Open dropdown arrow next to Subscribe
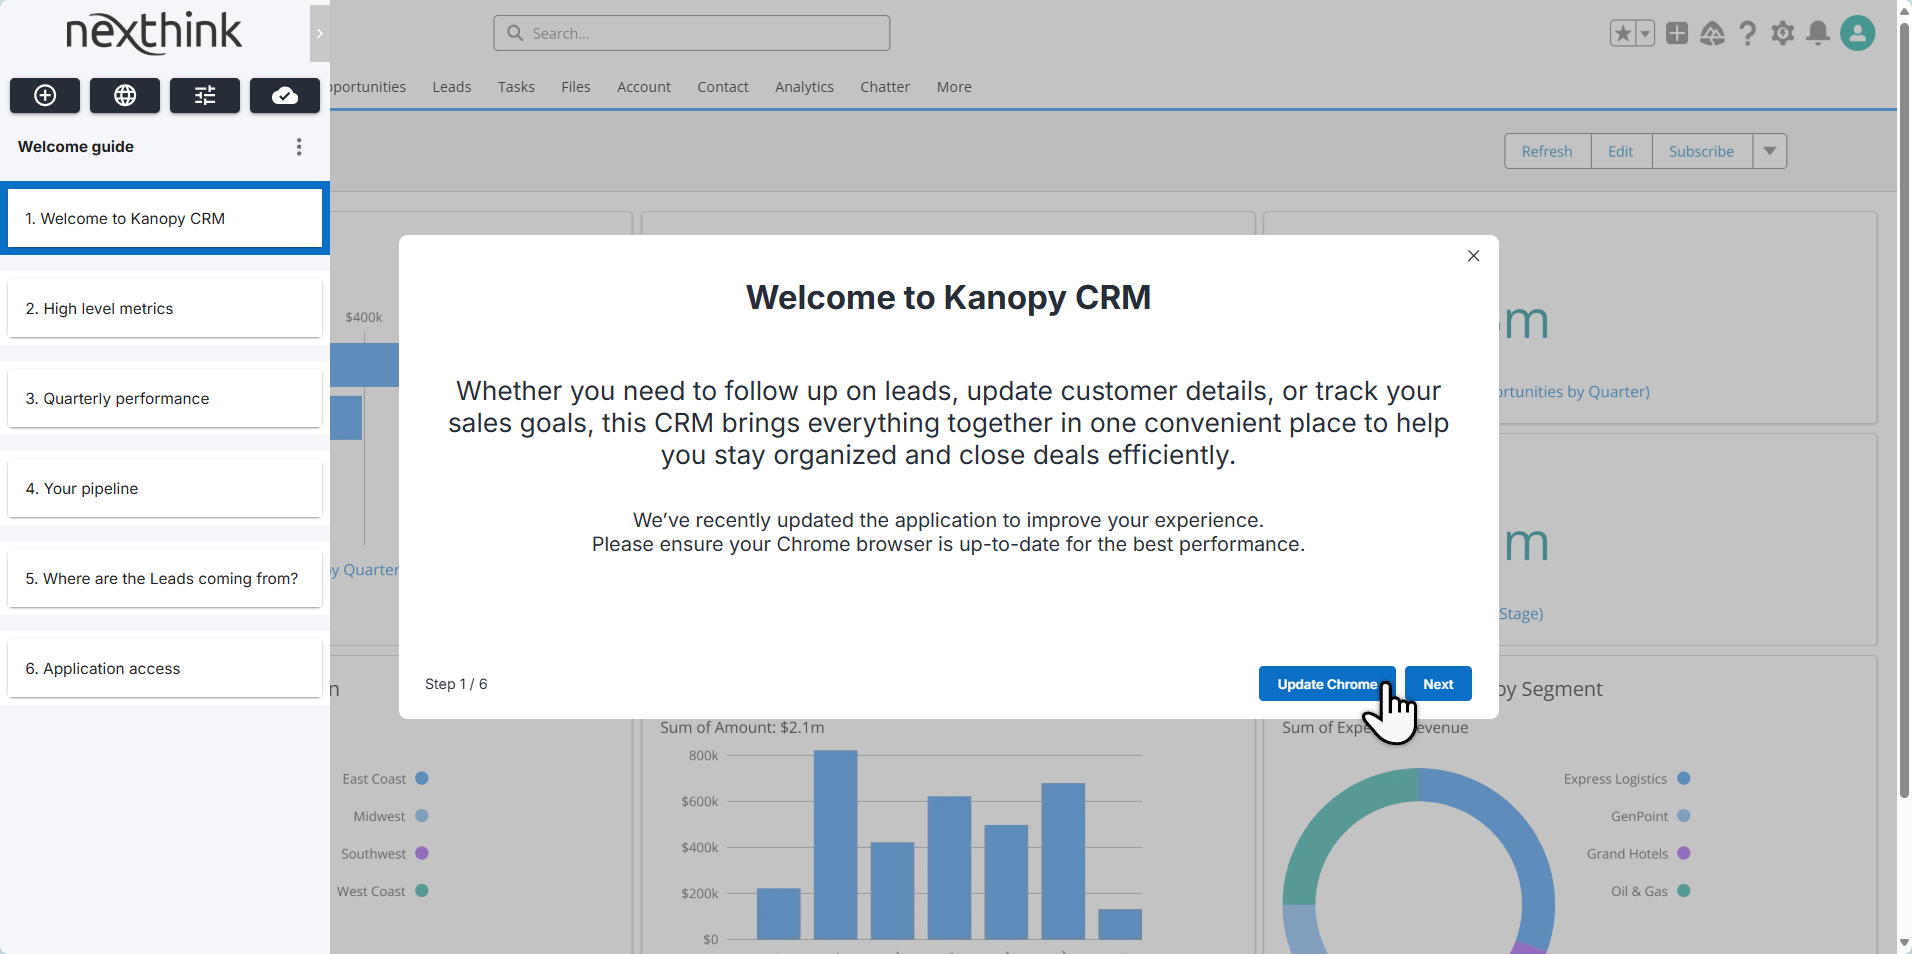The width and height of the screenshot is (1912, 954). [1769, 151]
